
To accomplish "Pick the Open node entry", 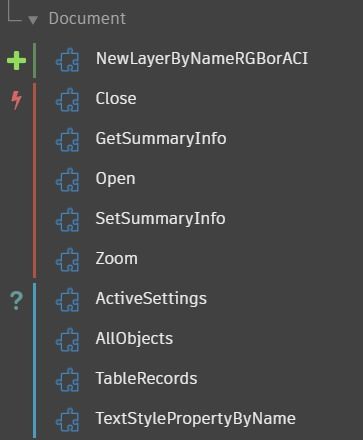I will 115,179.
